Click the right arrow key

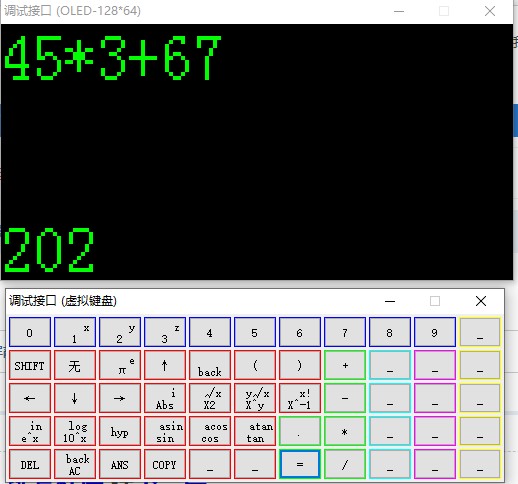[x=120, y=398]
